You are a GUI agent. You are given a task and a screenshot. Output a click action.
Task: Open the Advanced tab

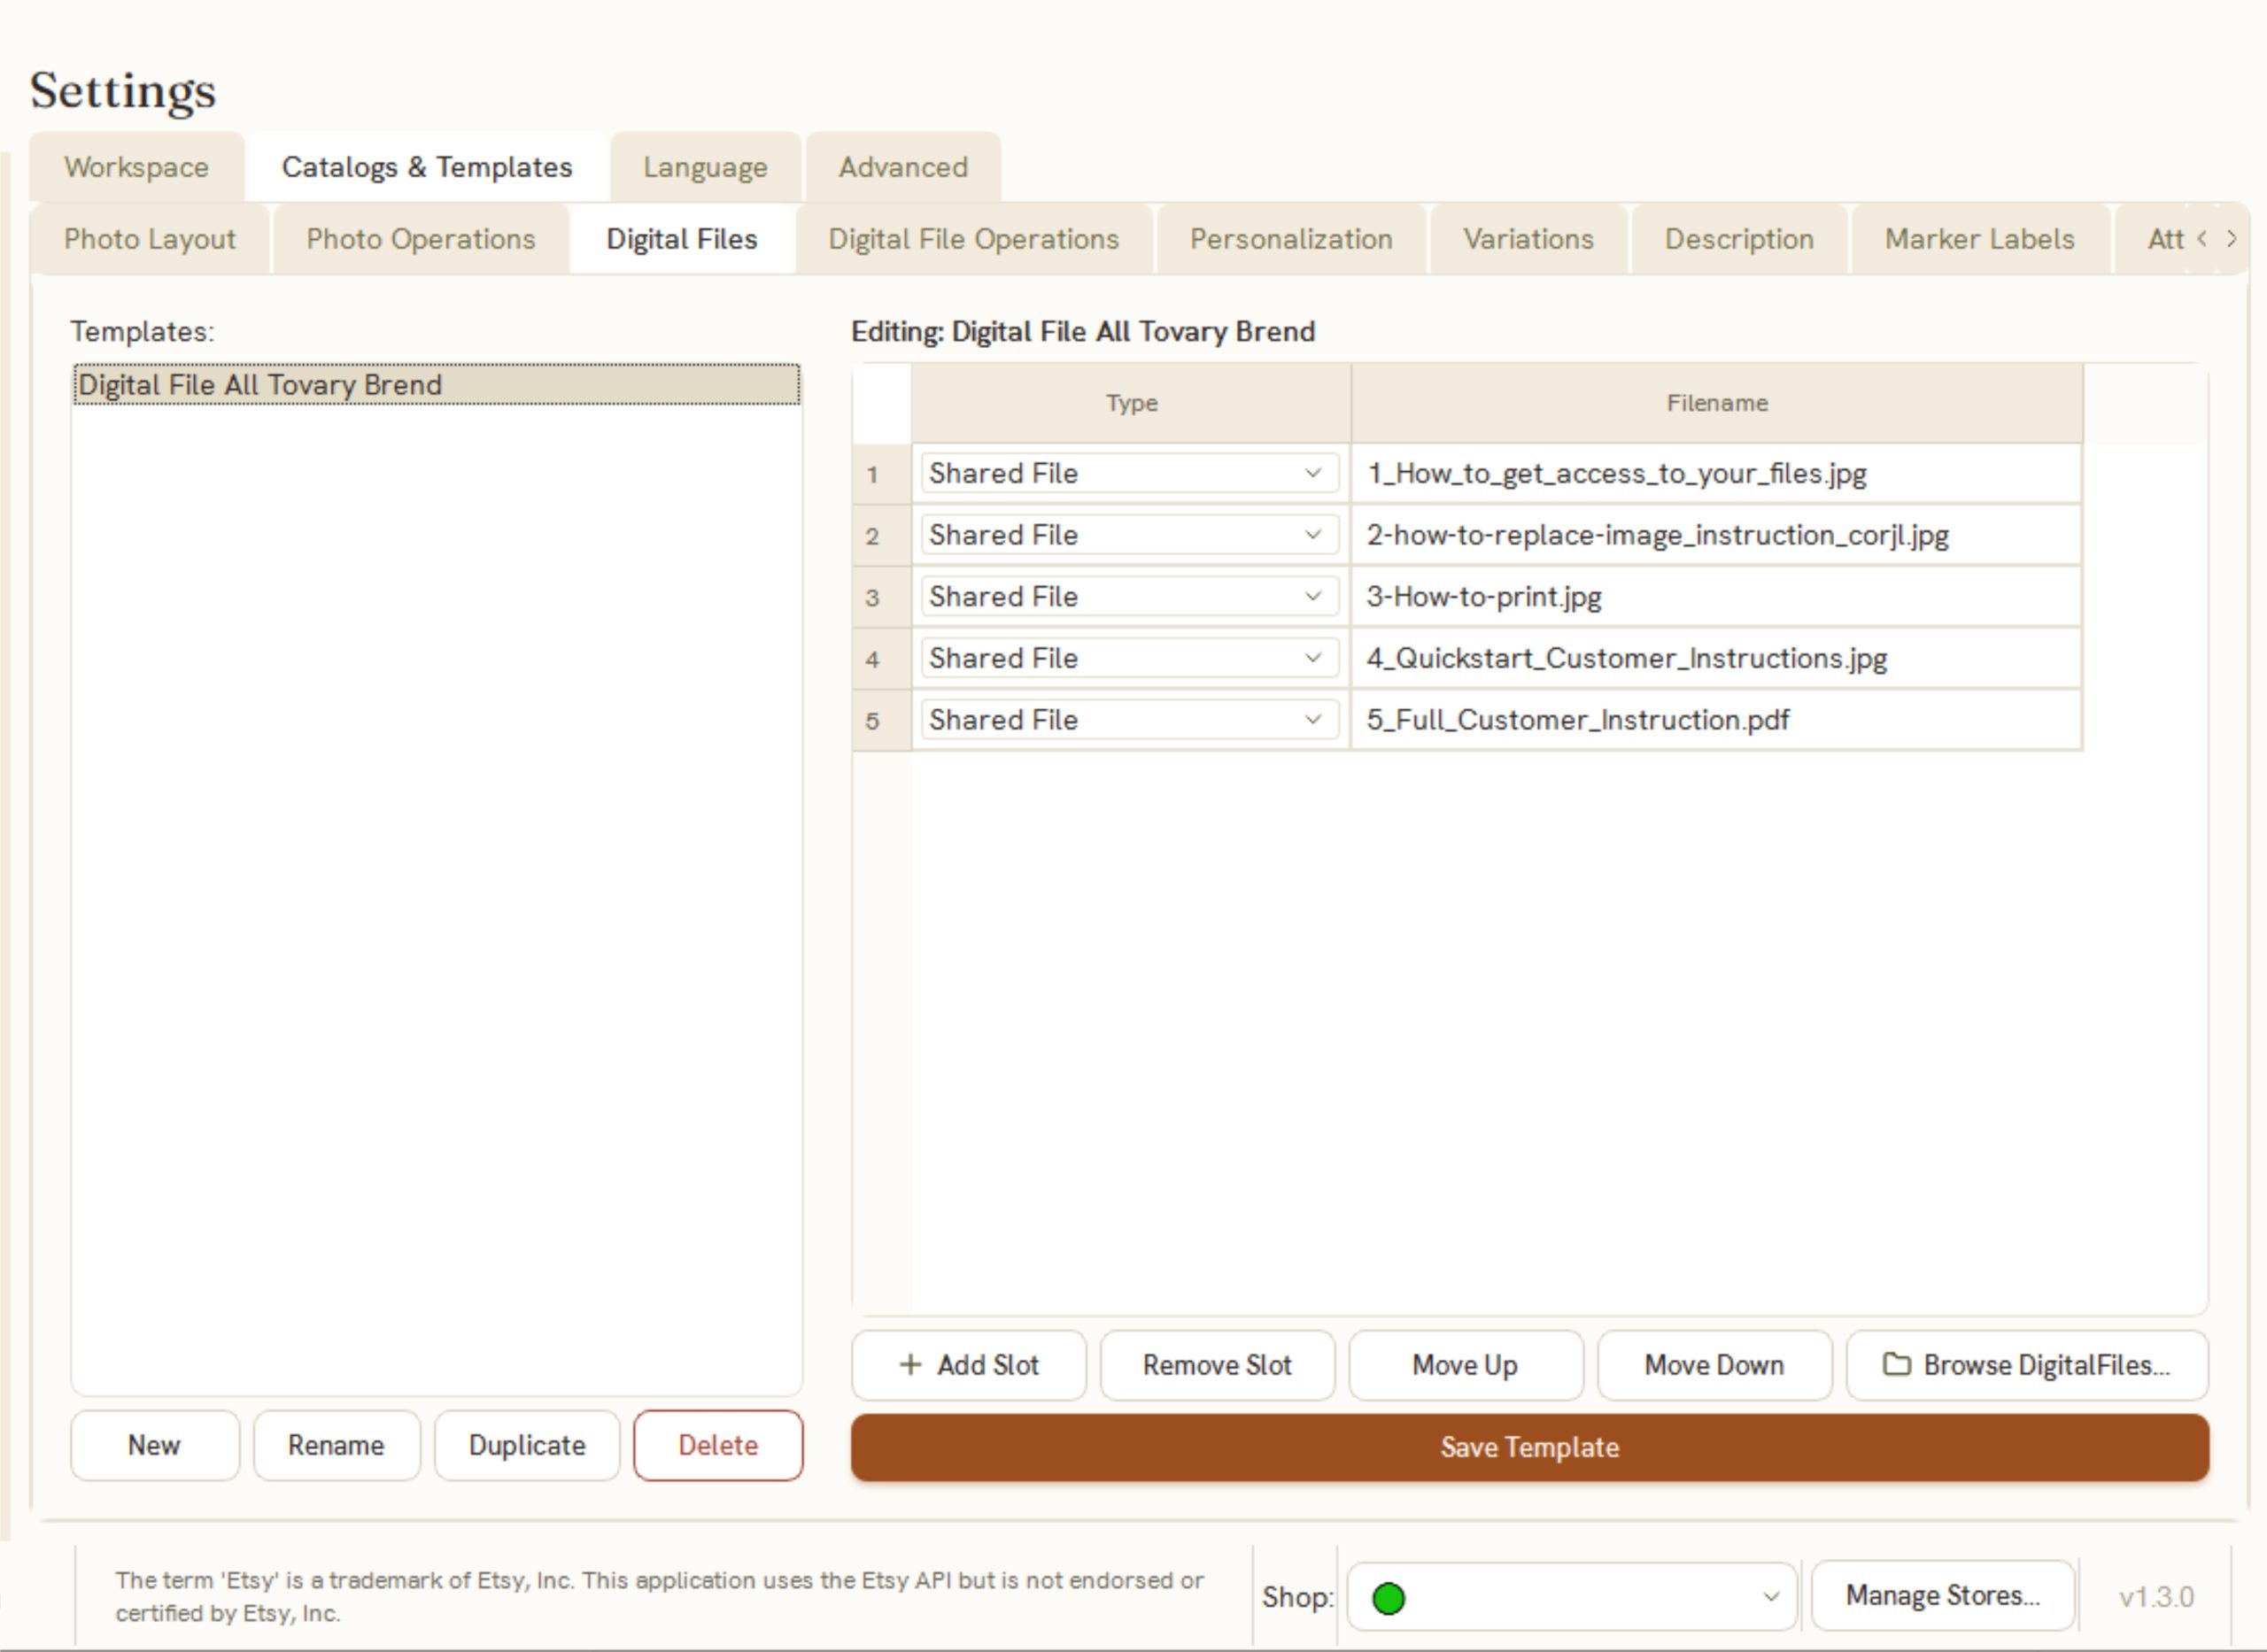[x=903, y=167]
